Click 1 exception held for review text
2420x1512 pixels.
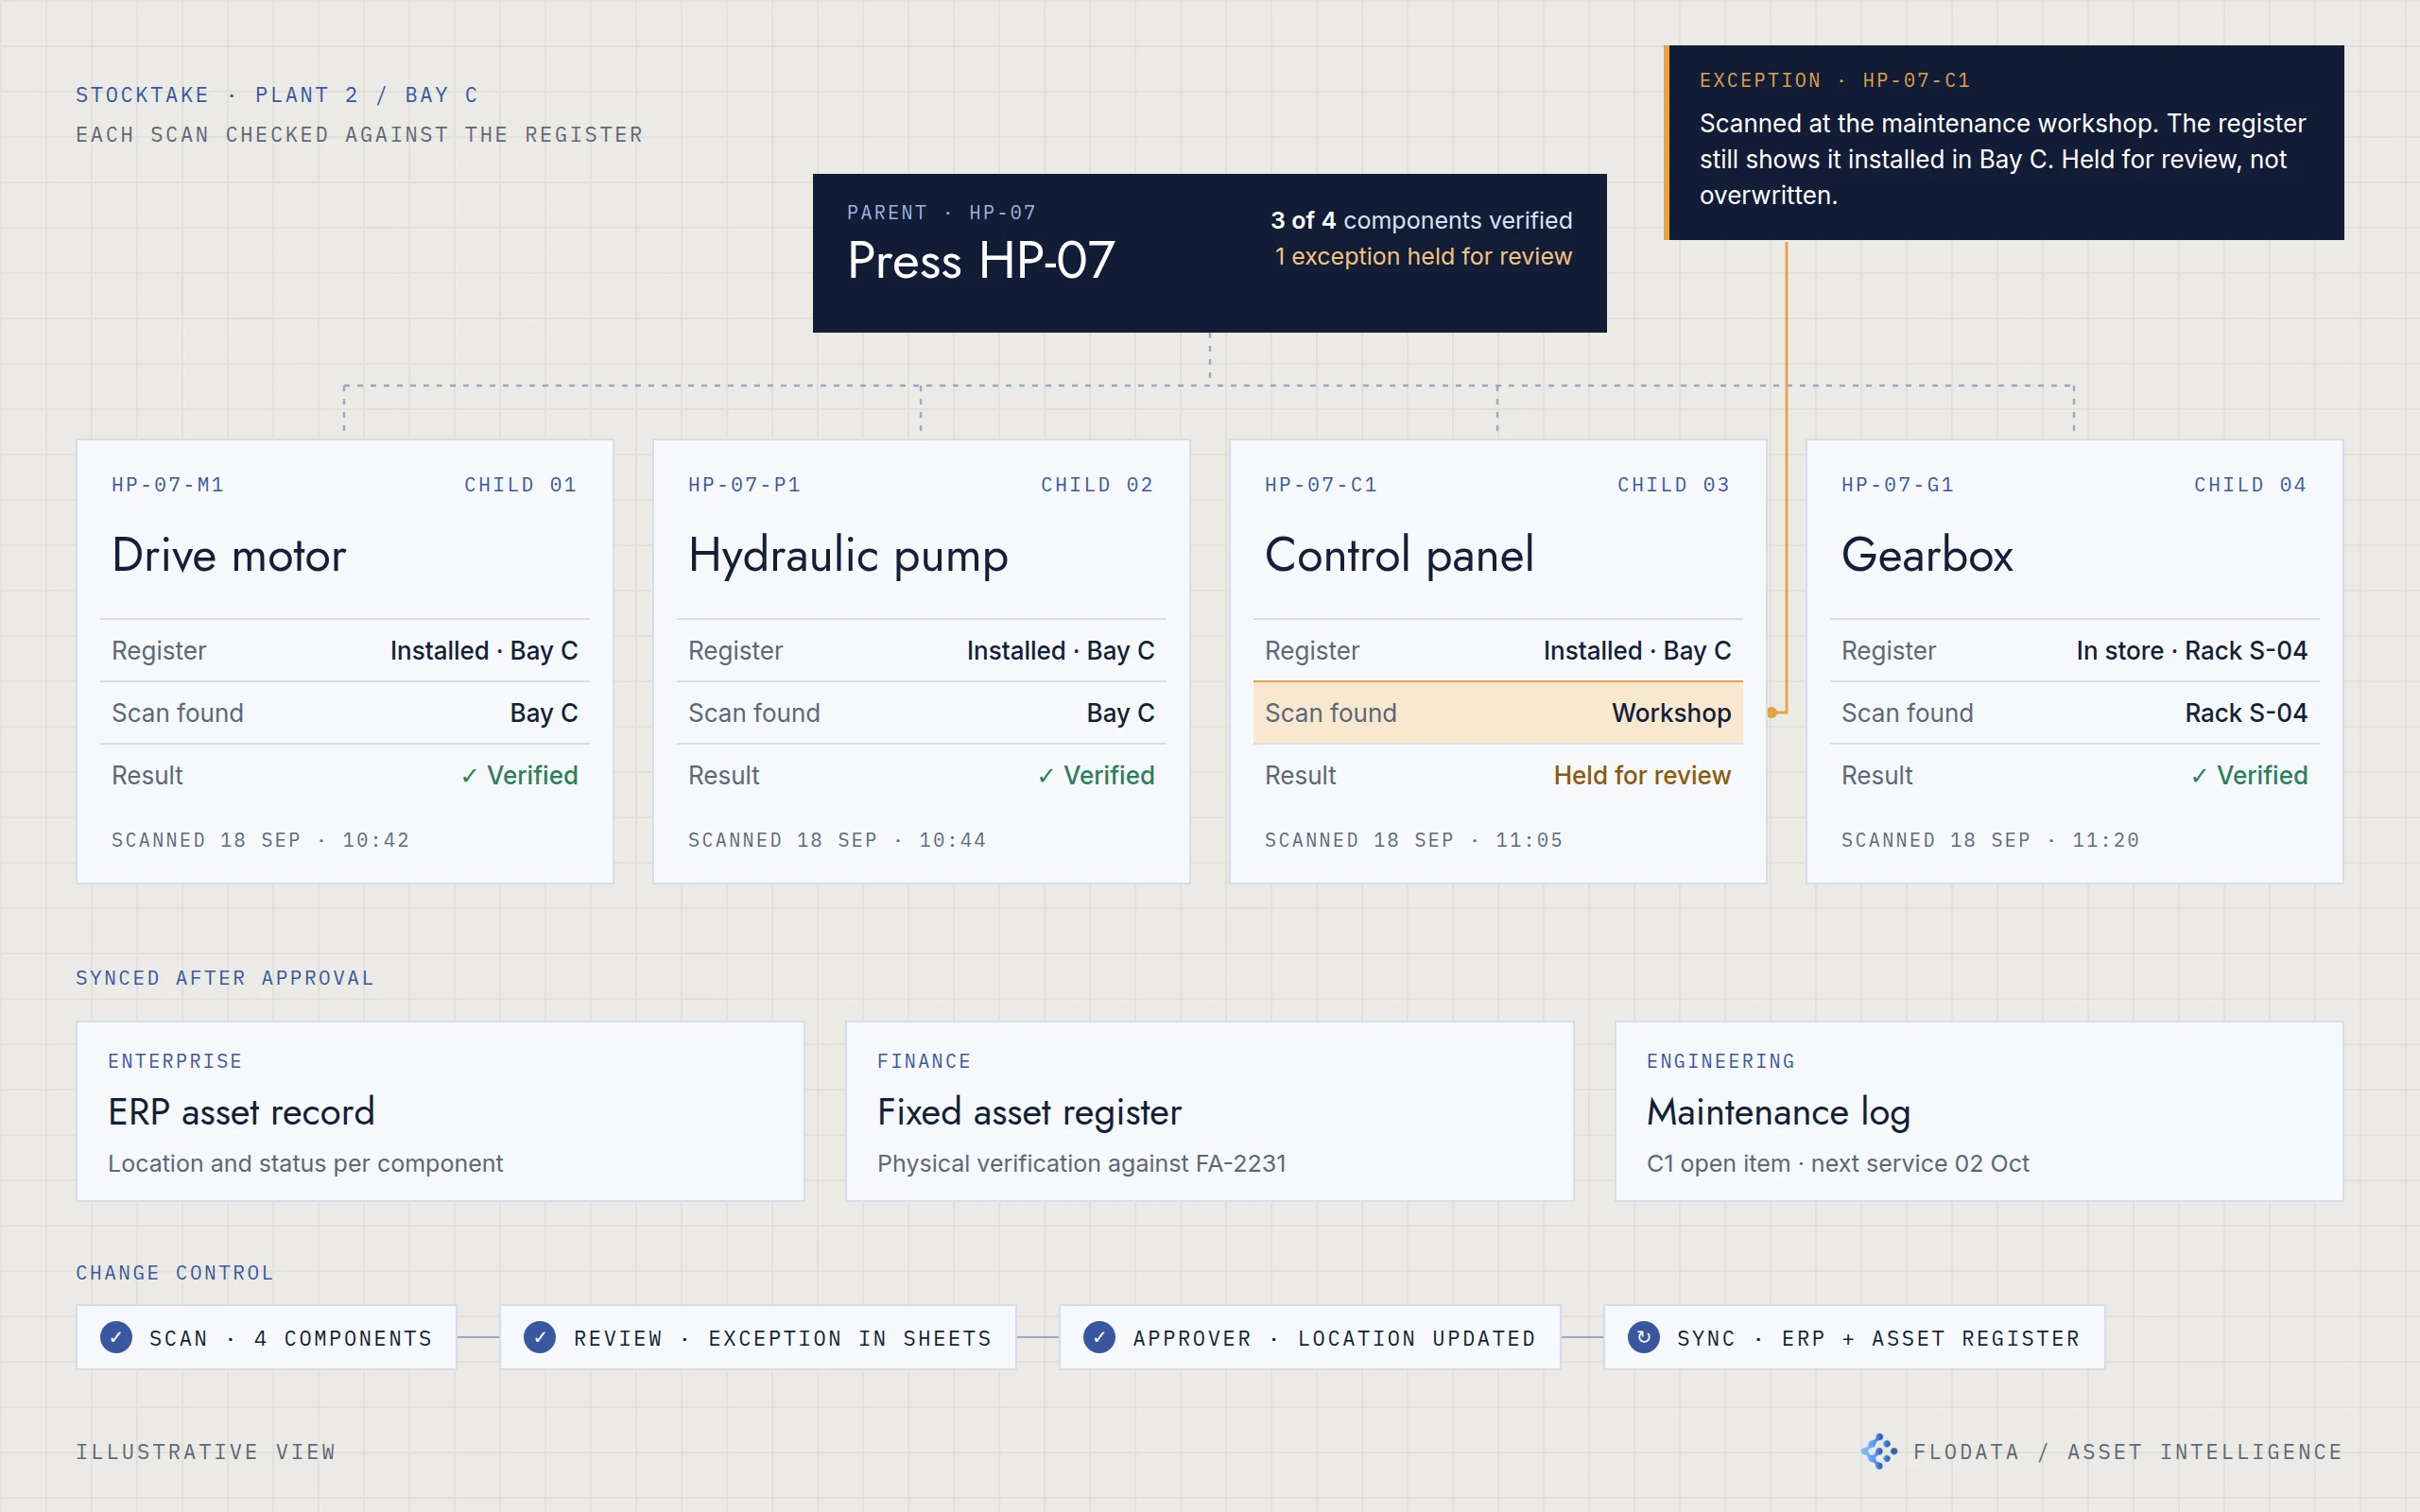pyautogui.click(x=1423, y=257)
